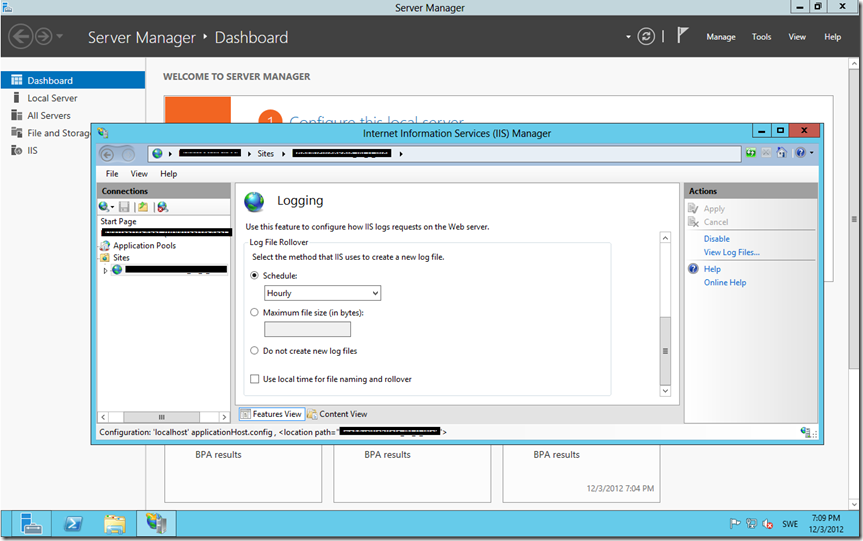
Task: Open Server Manager's View menu
Action: (797, 37)
